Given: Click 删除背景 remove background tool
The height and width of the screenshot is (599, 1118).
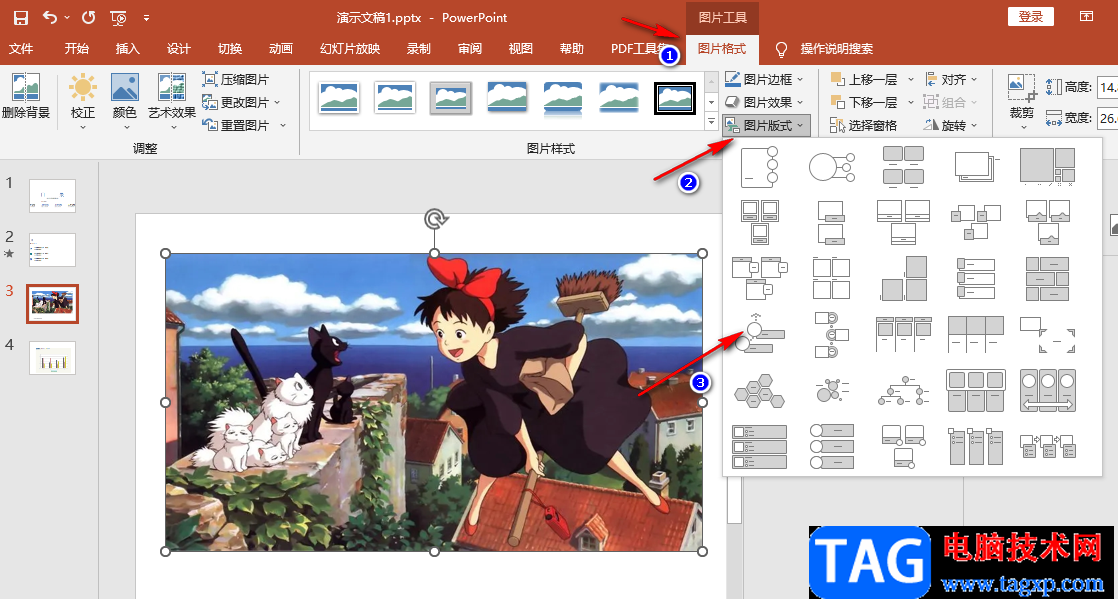Looking at the screenshot, I should coord(26,96).
